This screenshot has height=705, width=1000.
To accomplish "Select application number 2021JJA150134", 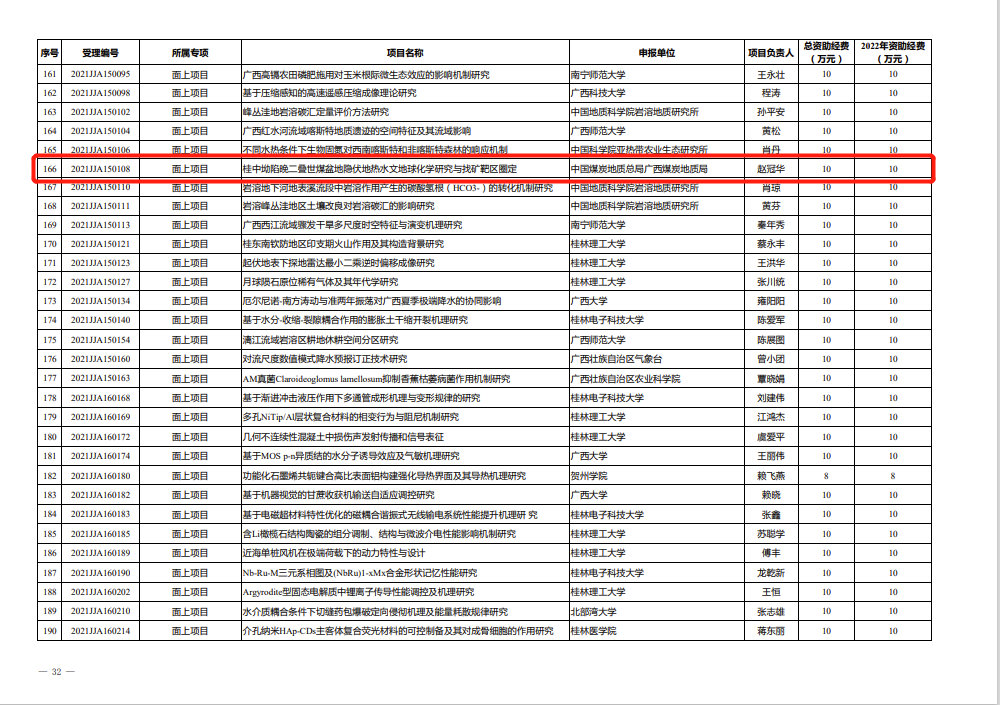I will point(100,301).
